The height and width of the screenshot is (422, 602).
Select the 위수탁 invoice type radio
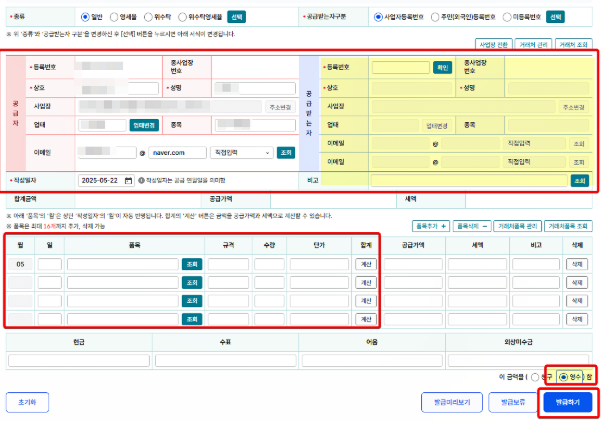tap(148, 17)
